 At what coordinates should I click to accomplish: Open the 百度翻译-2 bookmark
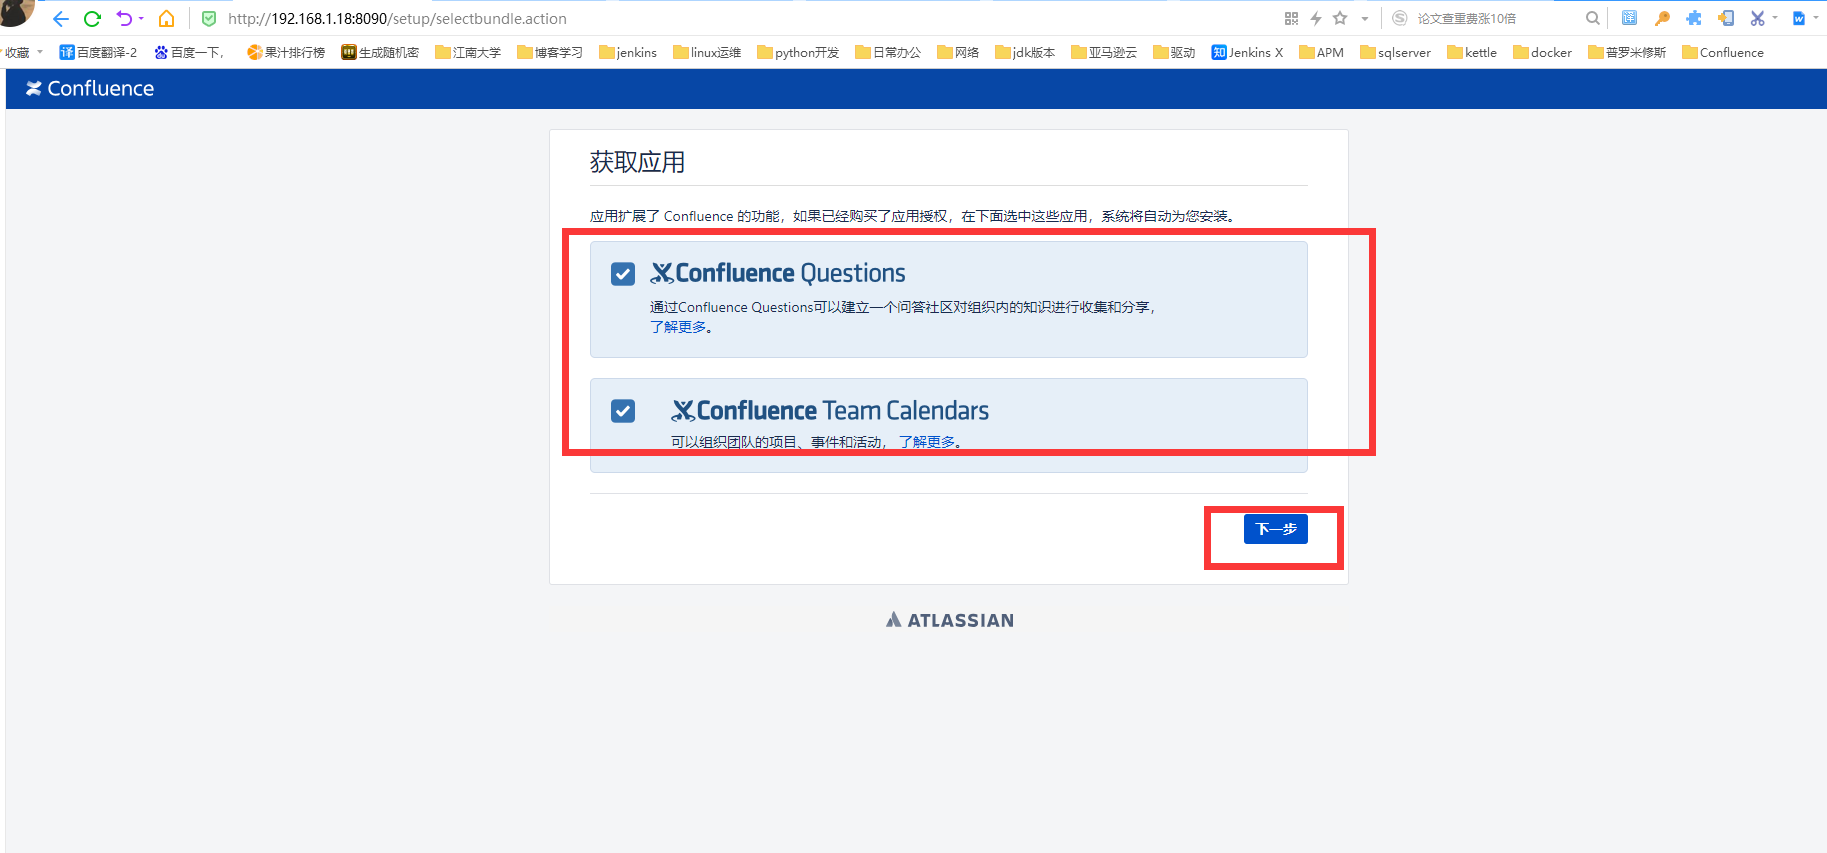[98, 53]
